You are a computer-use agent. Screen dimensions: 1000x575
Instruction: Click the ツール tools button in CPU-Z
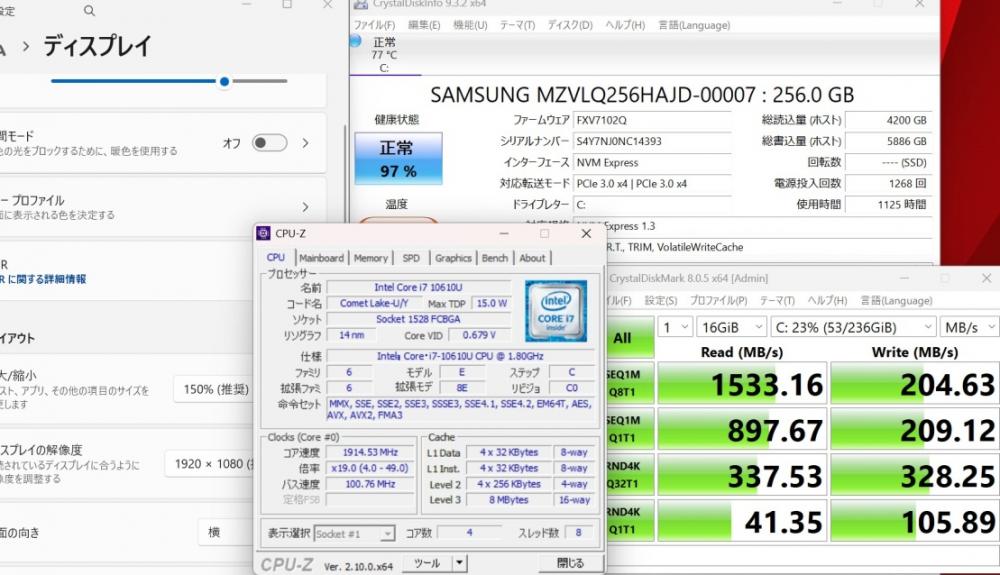tap(427, 563)
